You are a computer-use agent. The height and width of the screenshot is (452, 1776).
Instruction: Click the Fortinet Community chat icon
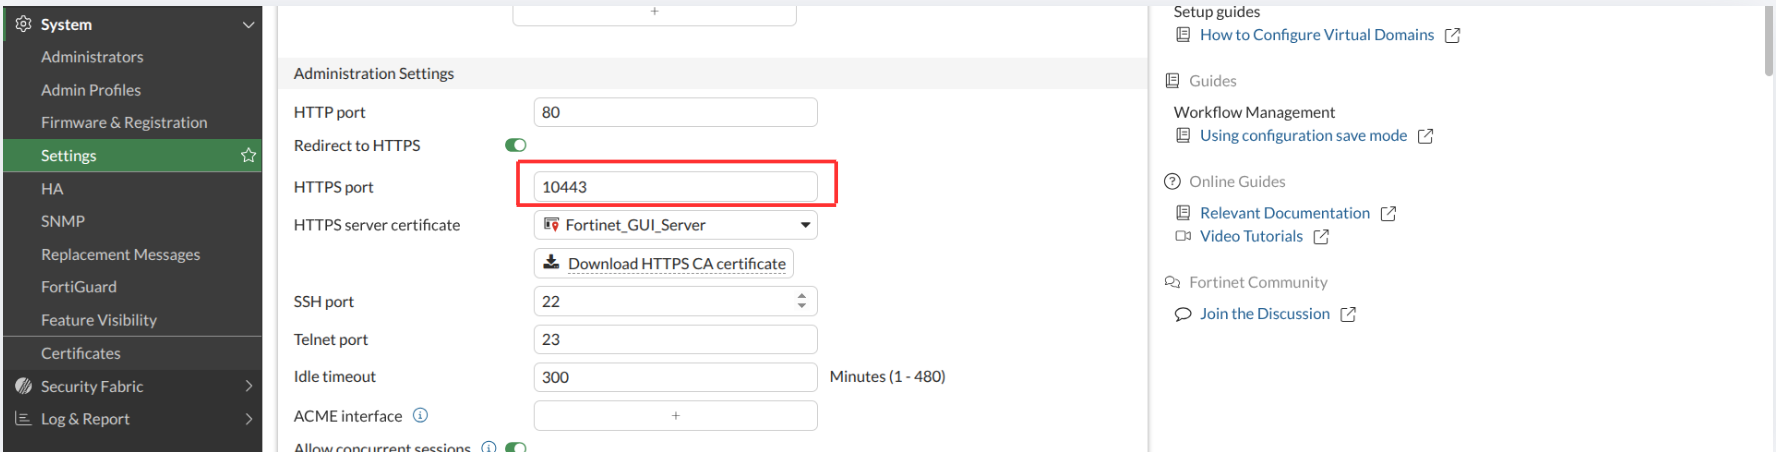click(x=1173, y=282)
